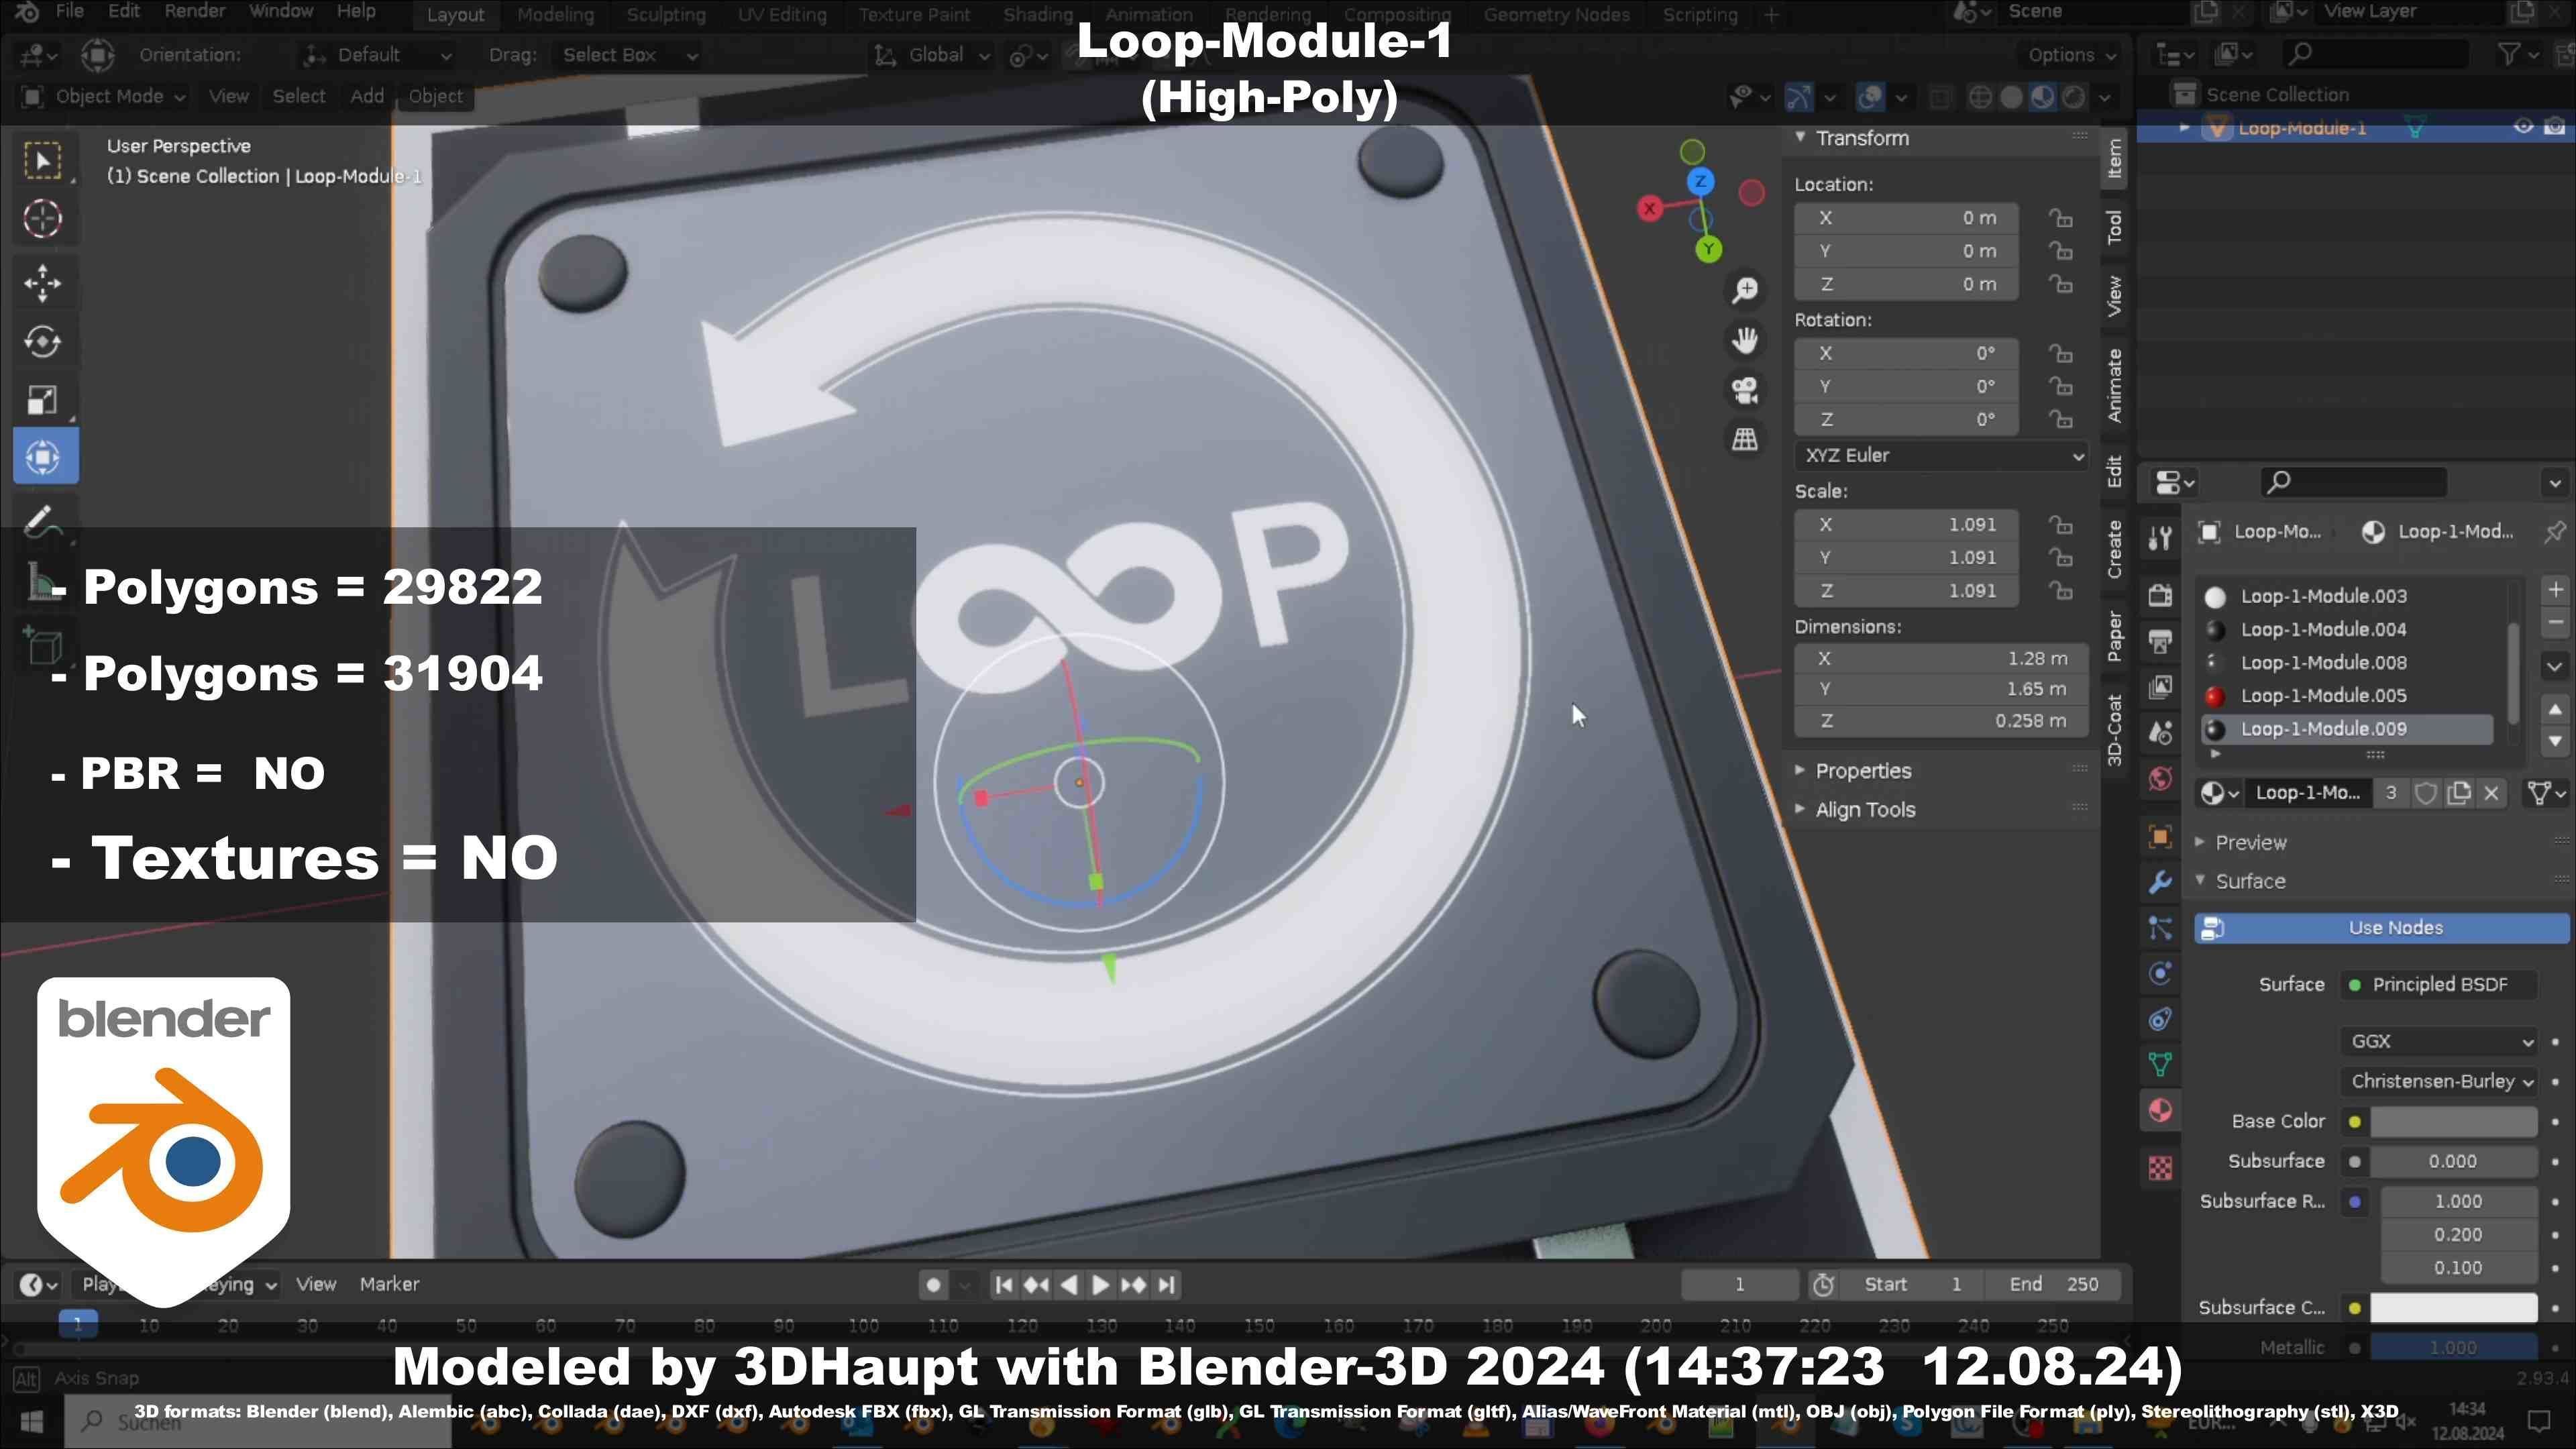Adjust the Subsurface value slider
This screenshot has width=2576, height=1449.
pos(2453,1162)
